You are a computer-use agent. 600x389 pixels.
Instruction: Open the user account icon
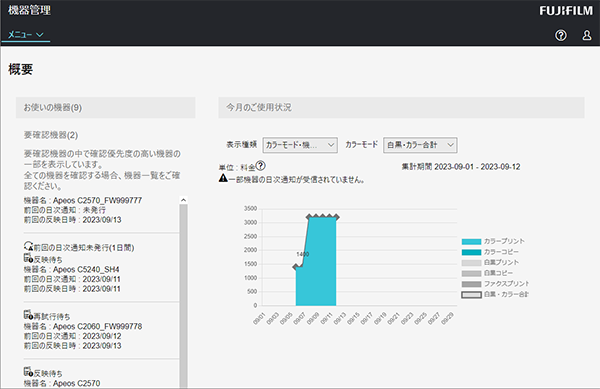tap(587, 36)
